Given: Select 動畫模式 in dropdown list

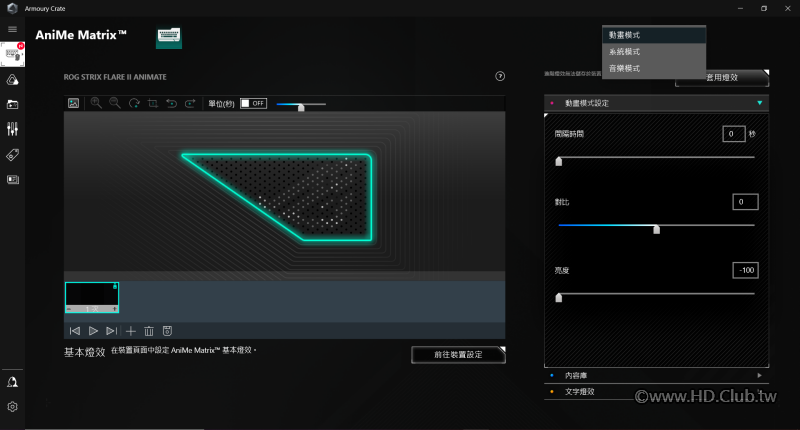Looking at the screenshot, I should pyautogui.click(x=654, y=35).
